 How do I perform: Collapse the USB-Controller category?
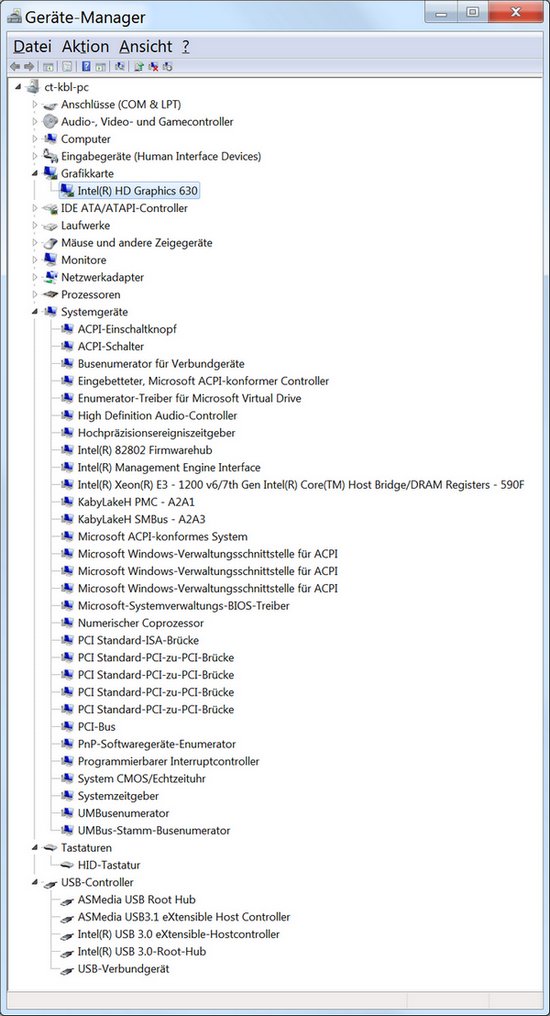point(35,883)
